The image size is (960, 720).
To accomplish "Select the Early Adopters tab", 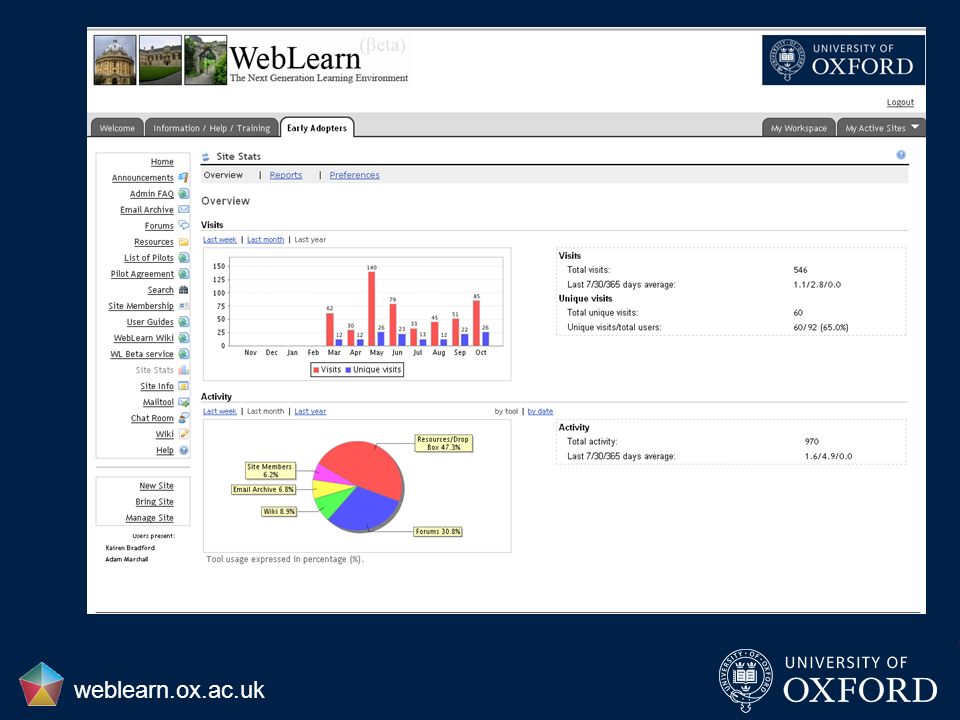I will [317, 127].
